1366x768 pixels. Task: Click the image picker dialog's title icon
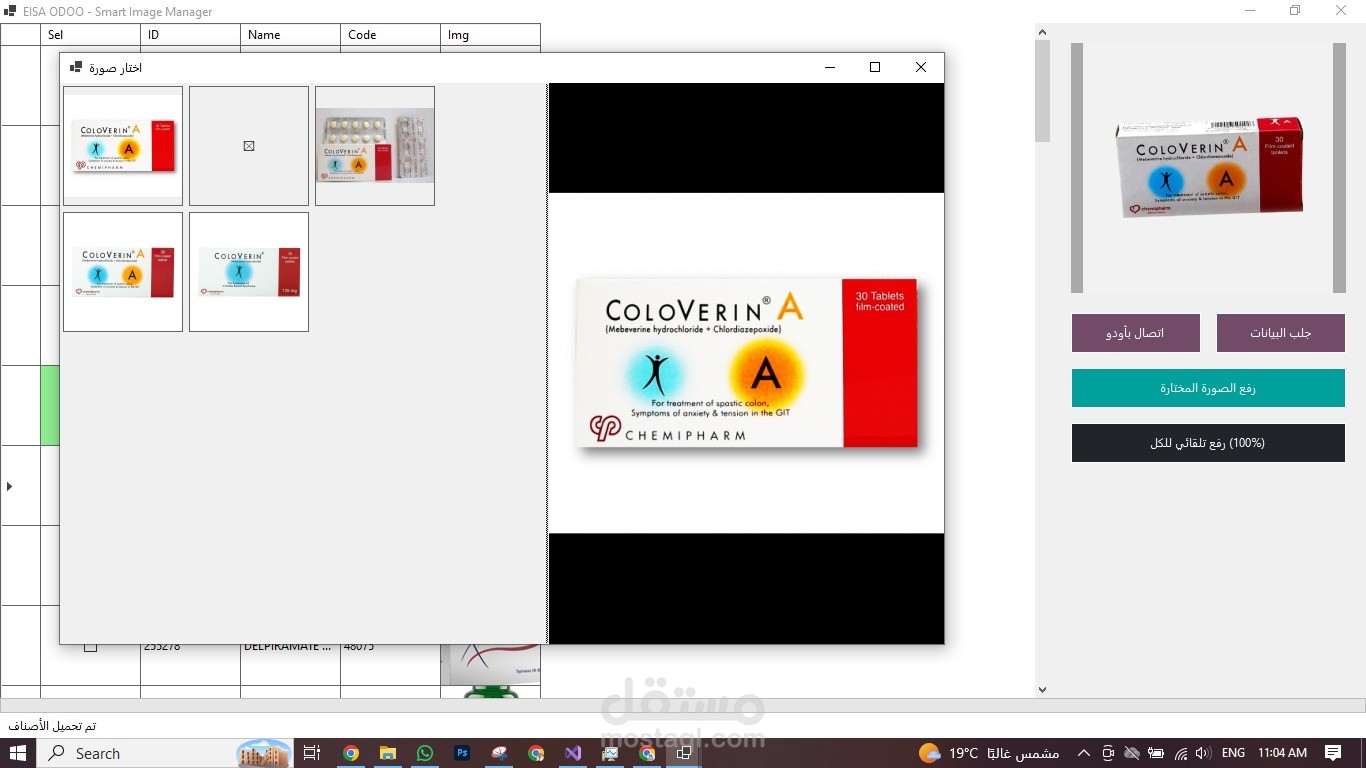tap(76, 67)
